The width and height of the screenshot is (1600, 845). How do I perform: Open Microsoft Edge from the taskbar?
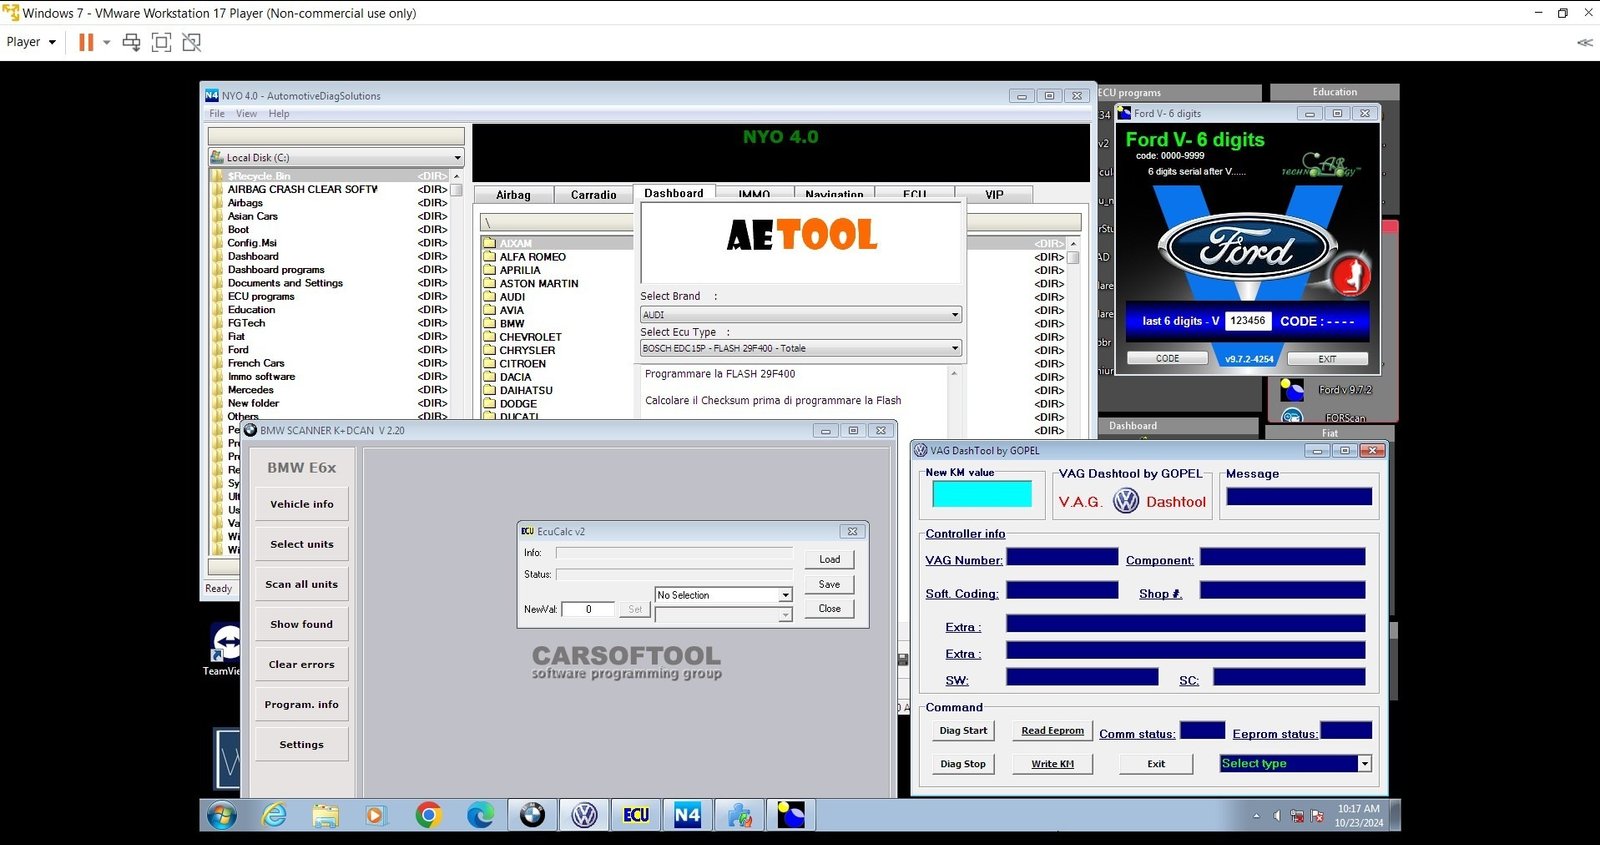pos(480,815)
